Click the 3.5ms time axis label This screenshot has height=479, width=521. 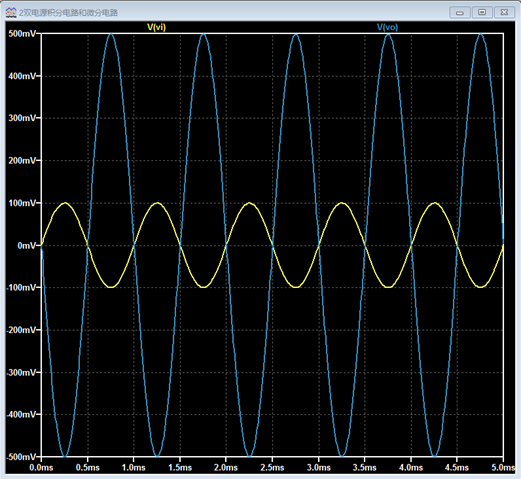(x=364, y=468)
